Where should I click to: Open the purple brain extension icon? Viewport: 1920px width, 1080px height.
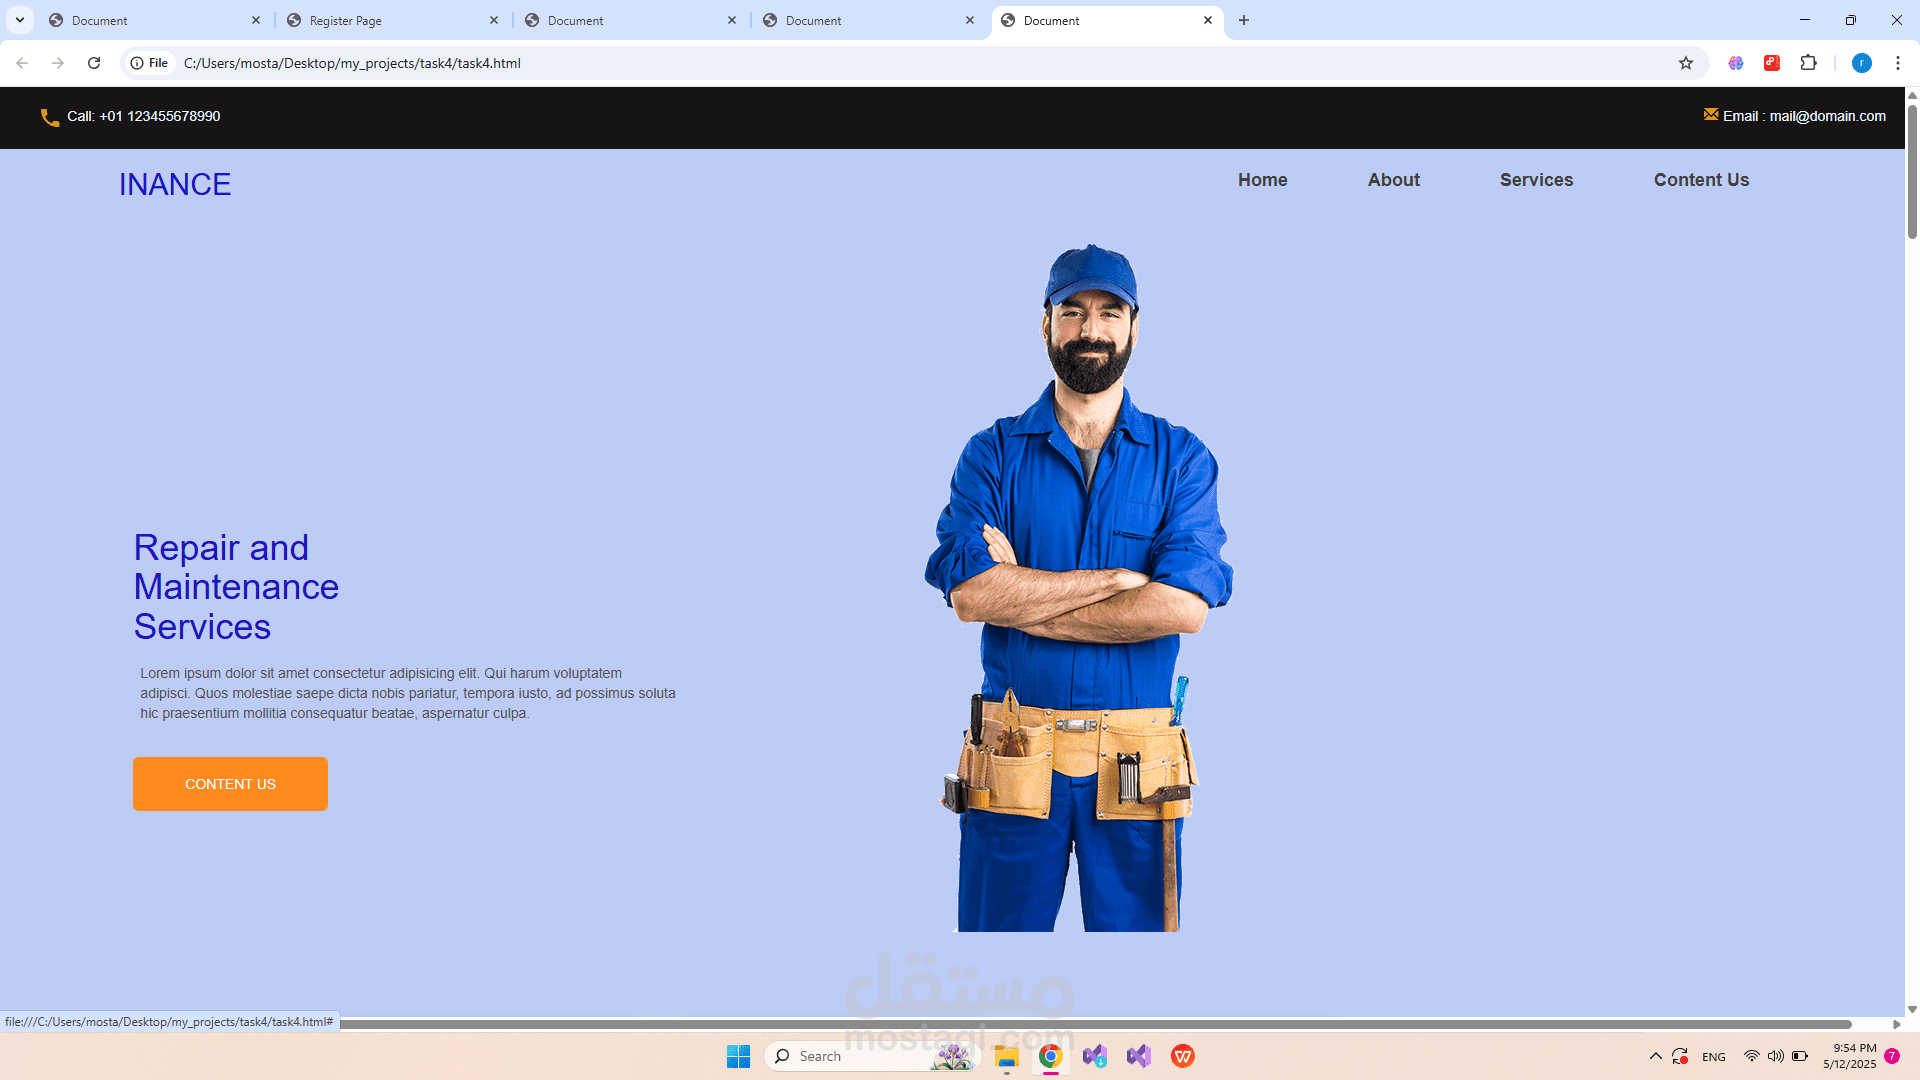point(1736,63)
